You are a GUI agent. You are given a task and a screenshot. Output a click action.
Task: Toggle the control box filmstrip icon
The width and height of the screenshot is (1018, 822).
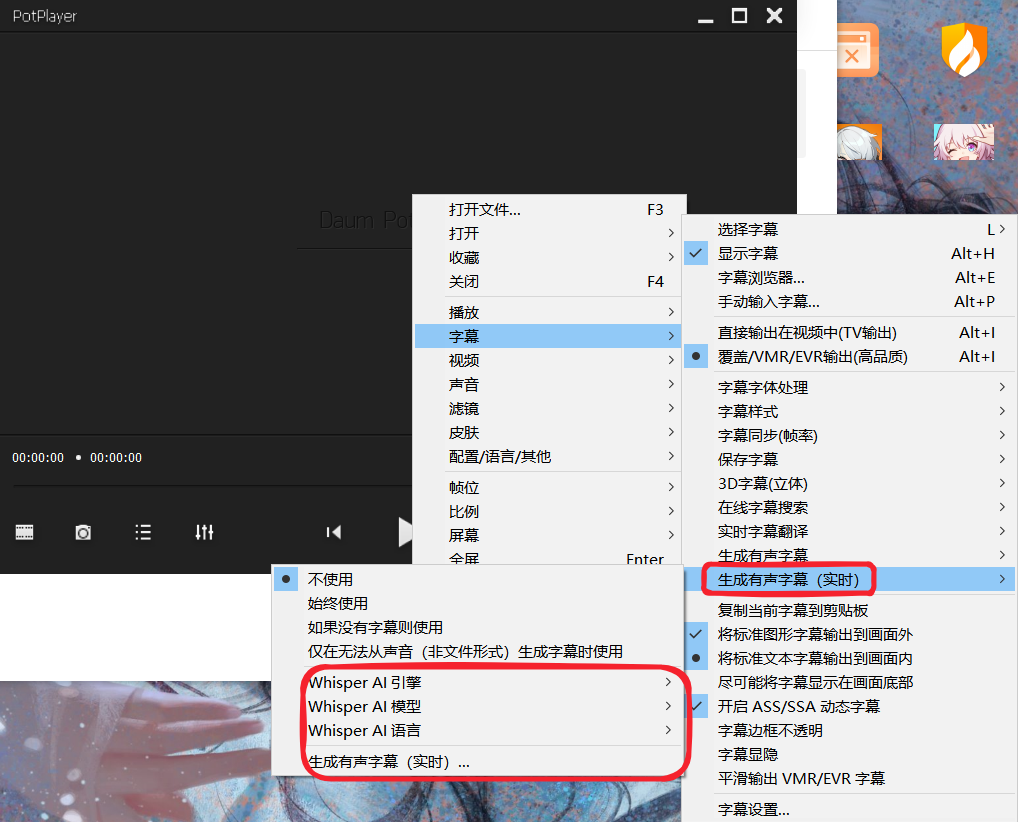click(24, 532)
